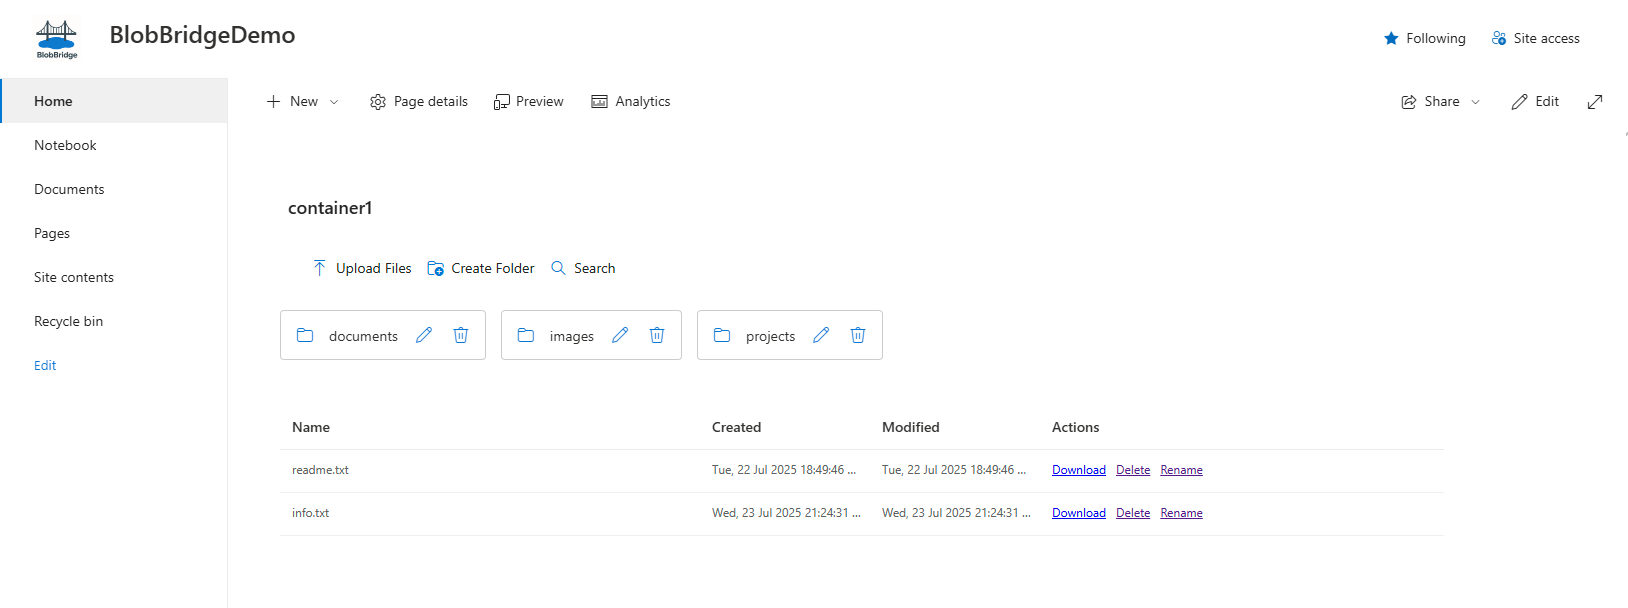Delete the images folder using trash icon
The width and height of the screenshot is (1628, 608).
657,335
